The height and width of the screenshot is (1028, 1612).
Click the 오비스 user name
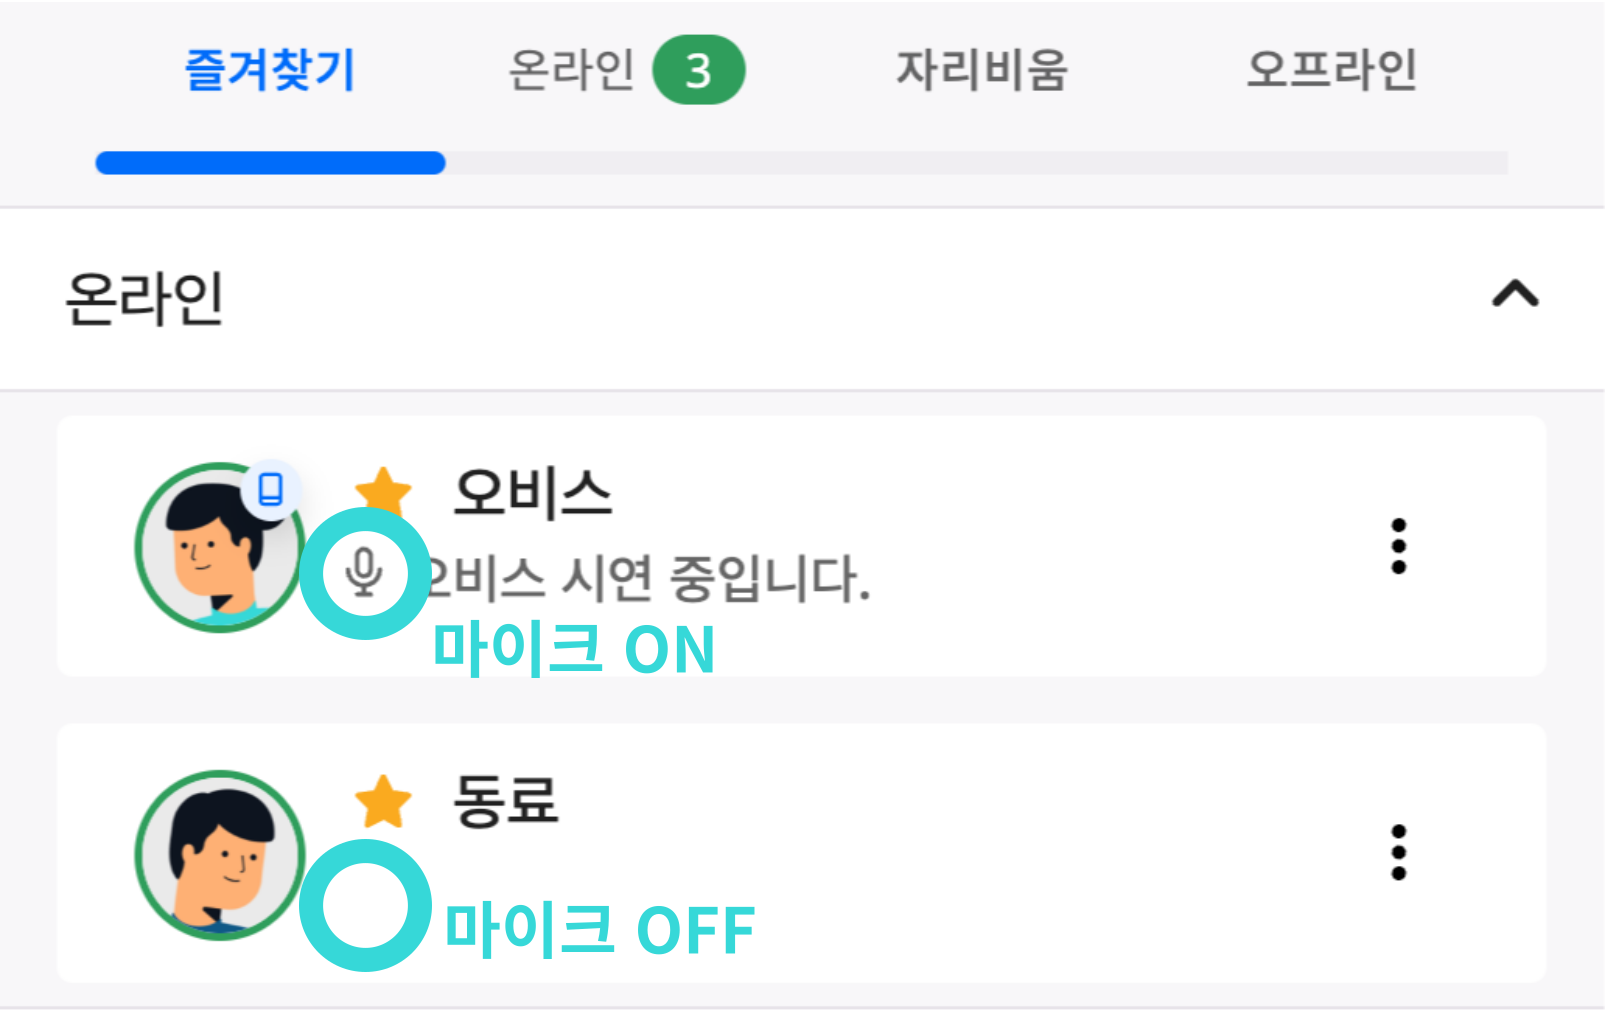point(532,492)
